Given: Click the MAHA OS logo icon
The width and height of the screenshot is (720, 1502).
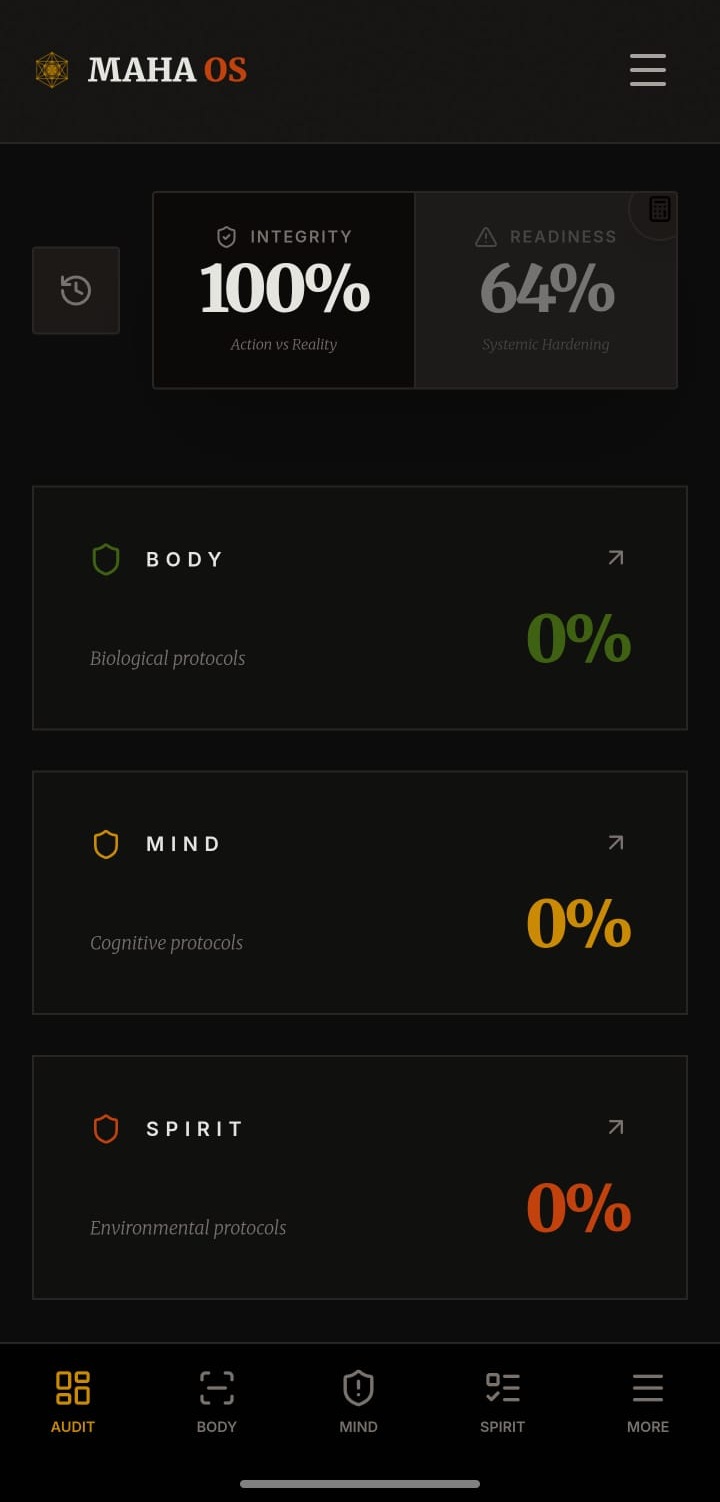Looking at the screenshot, I should (51, 70).
